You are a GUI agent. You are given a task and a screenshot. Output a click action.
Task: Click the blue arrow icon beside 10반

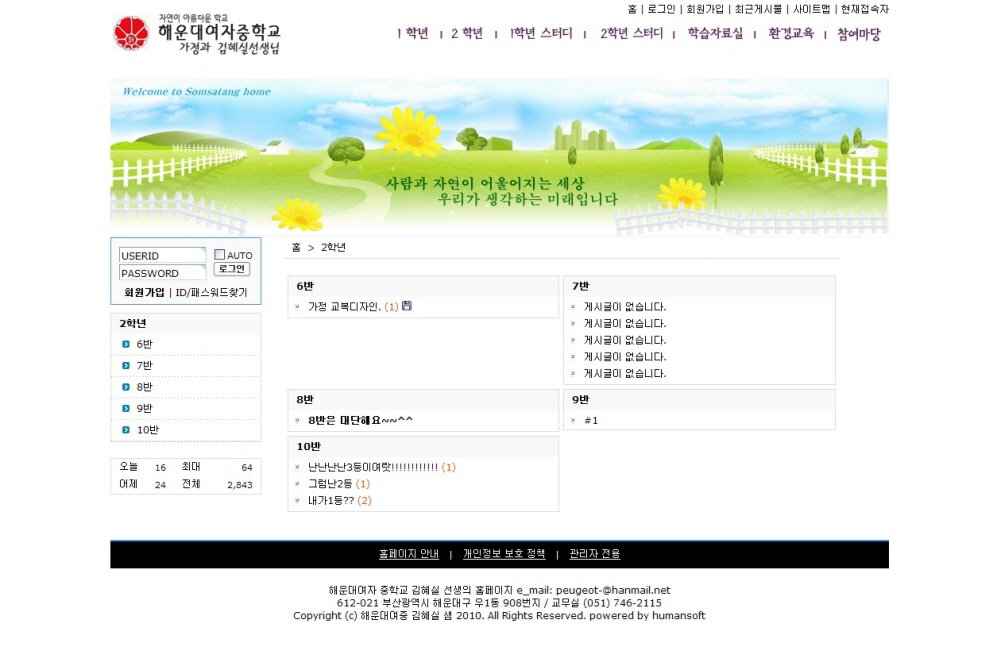click(x=126, y=430)
